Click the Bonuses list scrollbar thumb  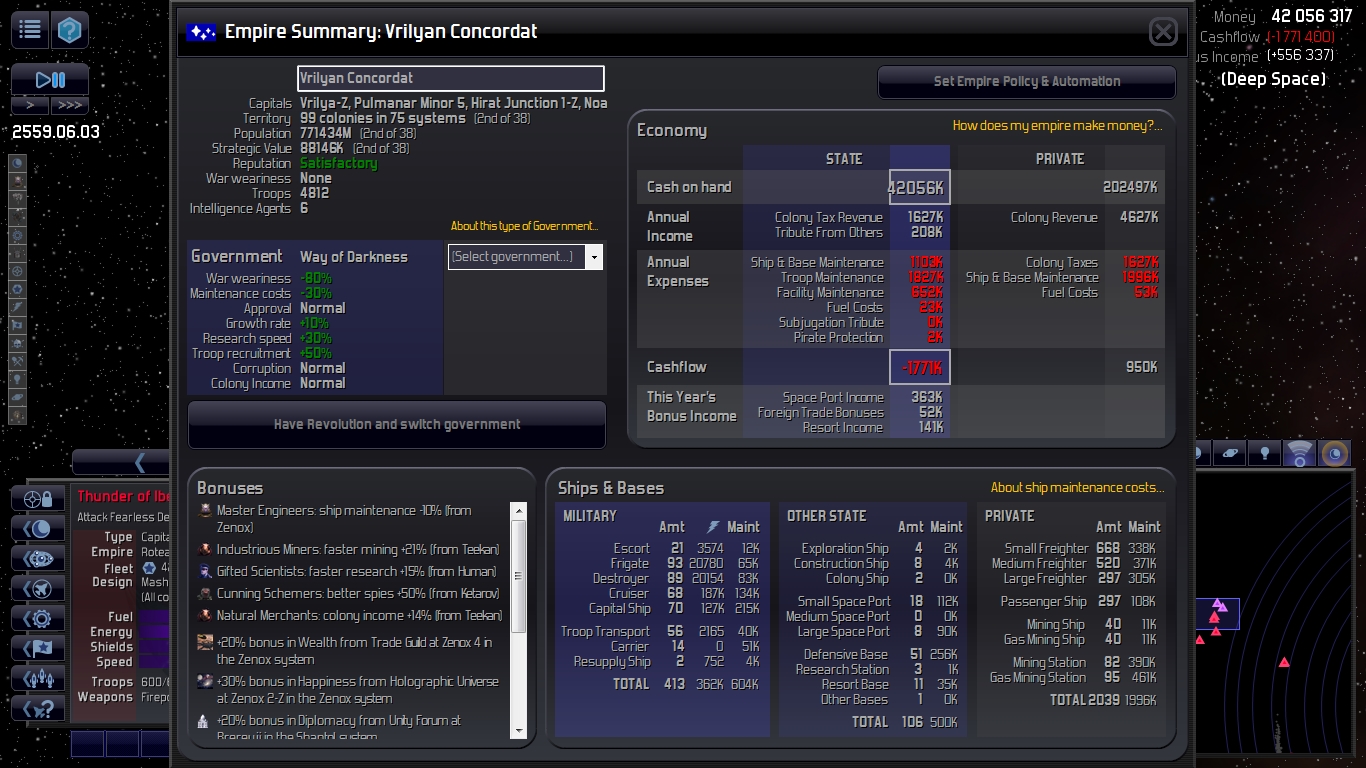point(518,576)
